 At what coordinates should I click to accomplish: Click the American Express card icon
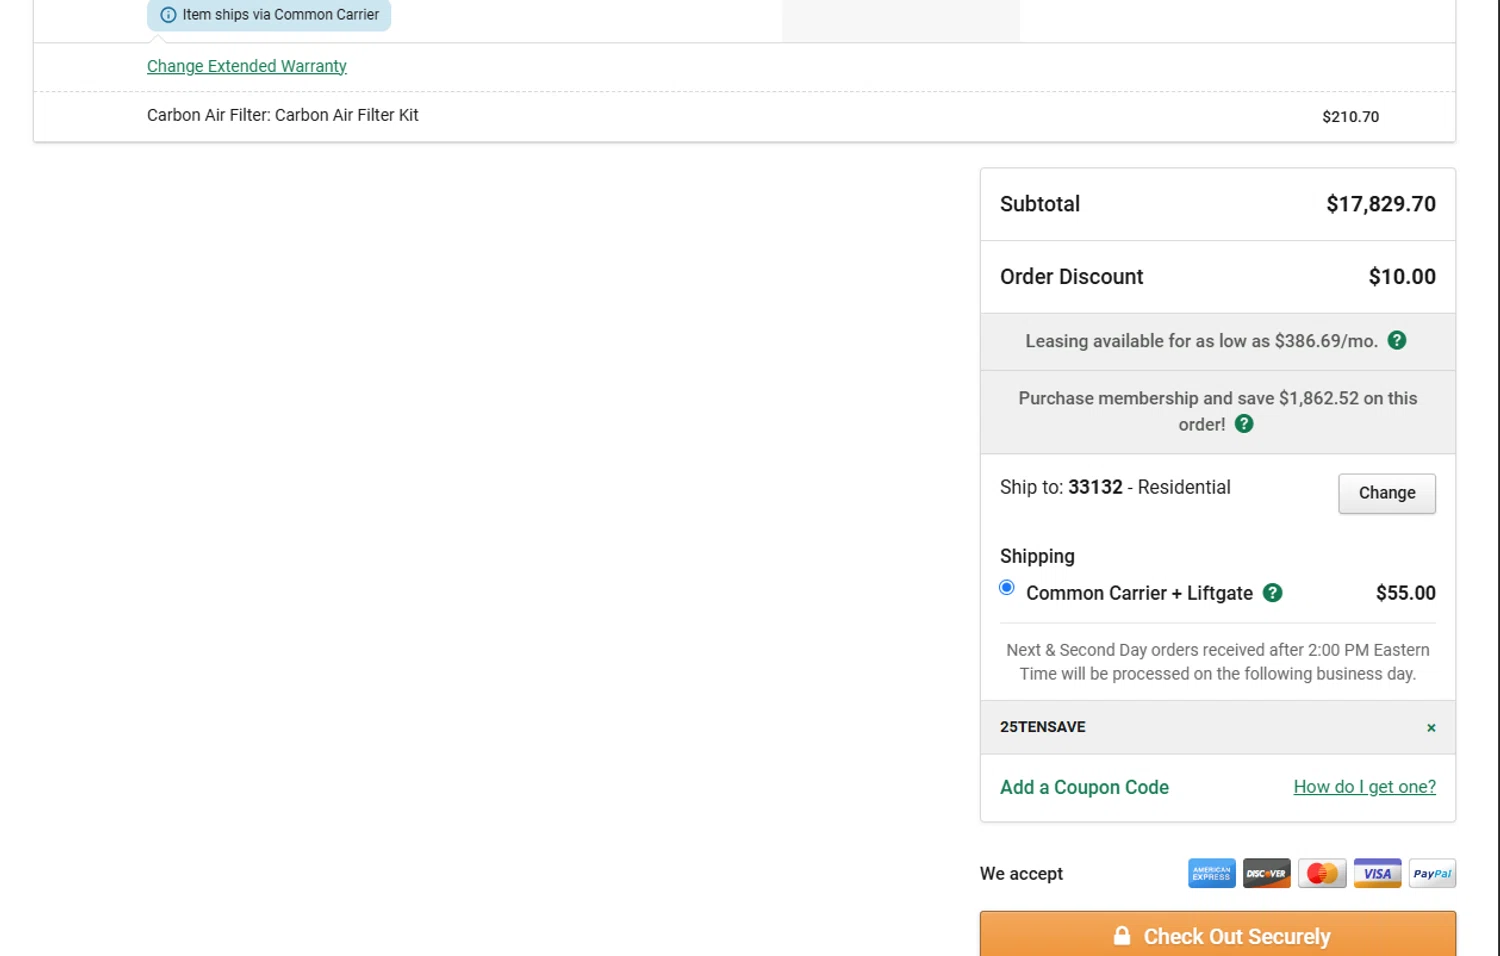pyautogui.click(x=1212, y=873)
